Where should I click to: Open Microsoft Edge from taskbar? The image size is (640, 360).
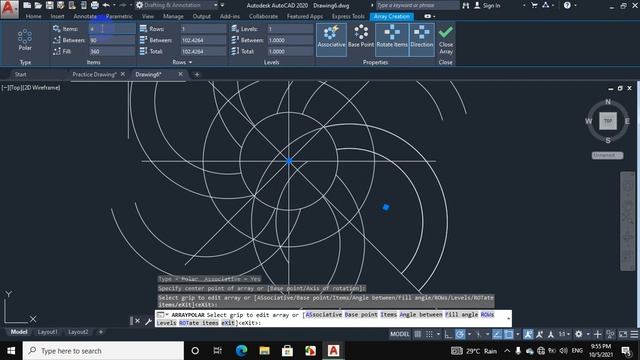241,351
